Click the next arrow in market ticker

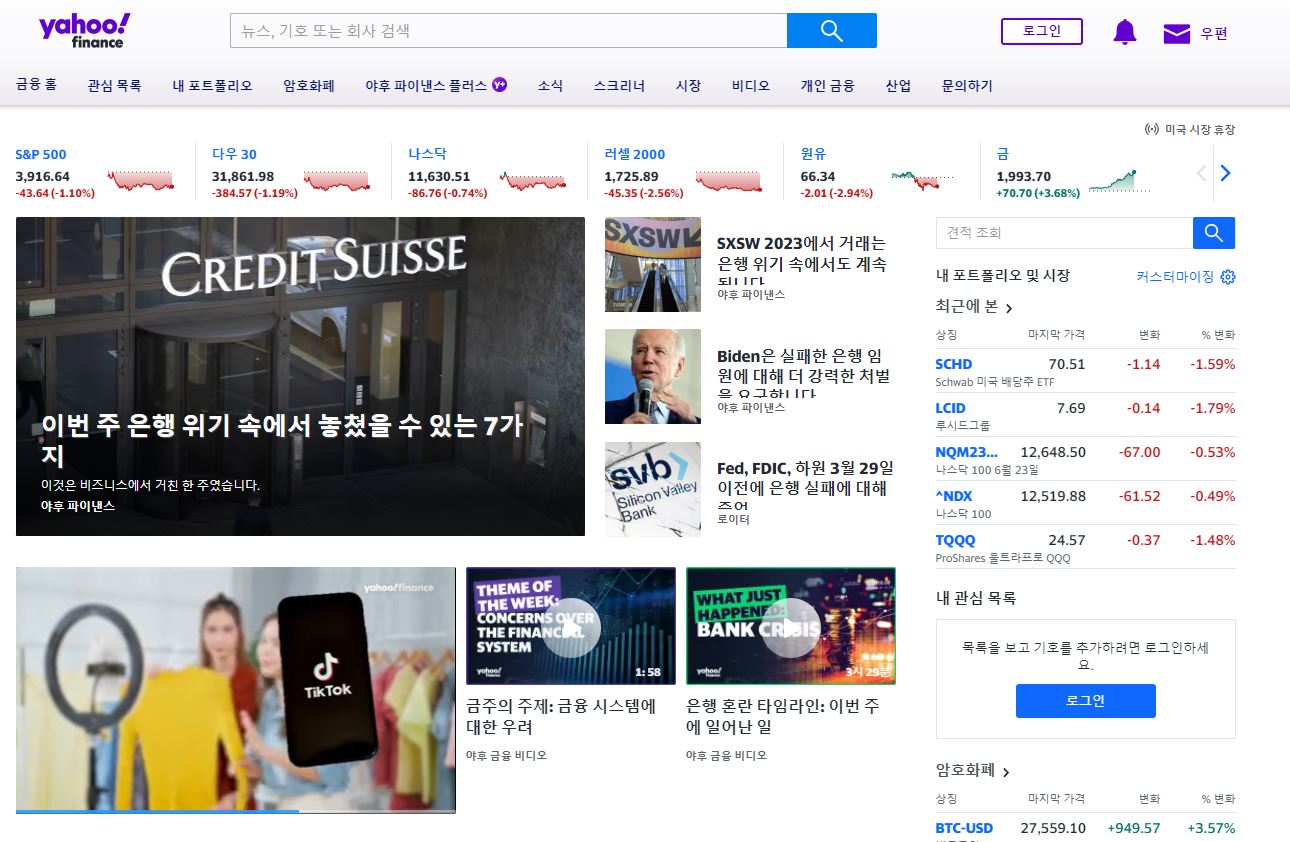coord(1226,173)
